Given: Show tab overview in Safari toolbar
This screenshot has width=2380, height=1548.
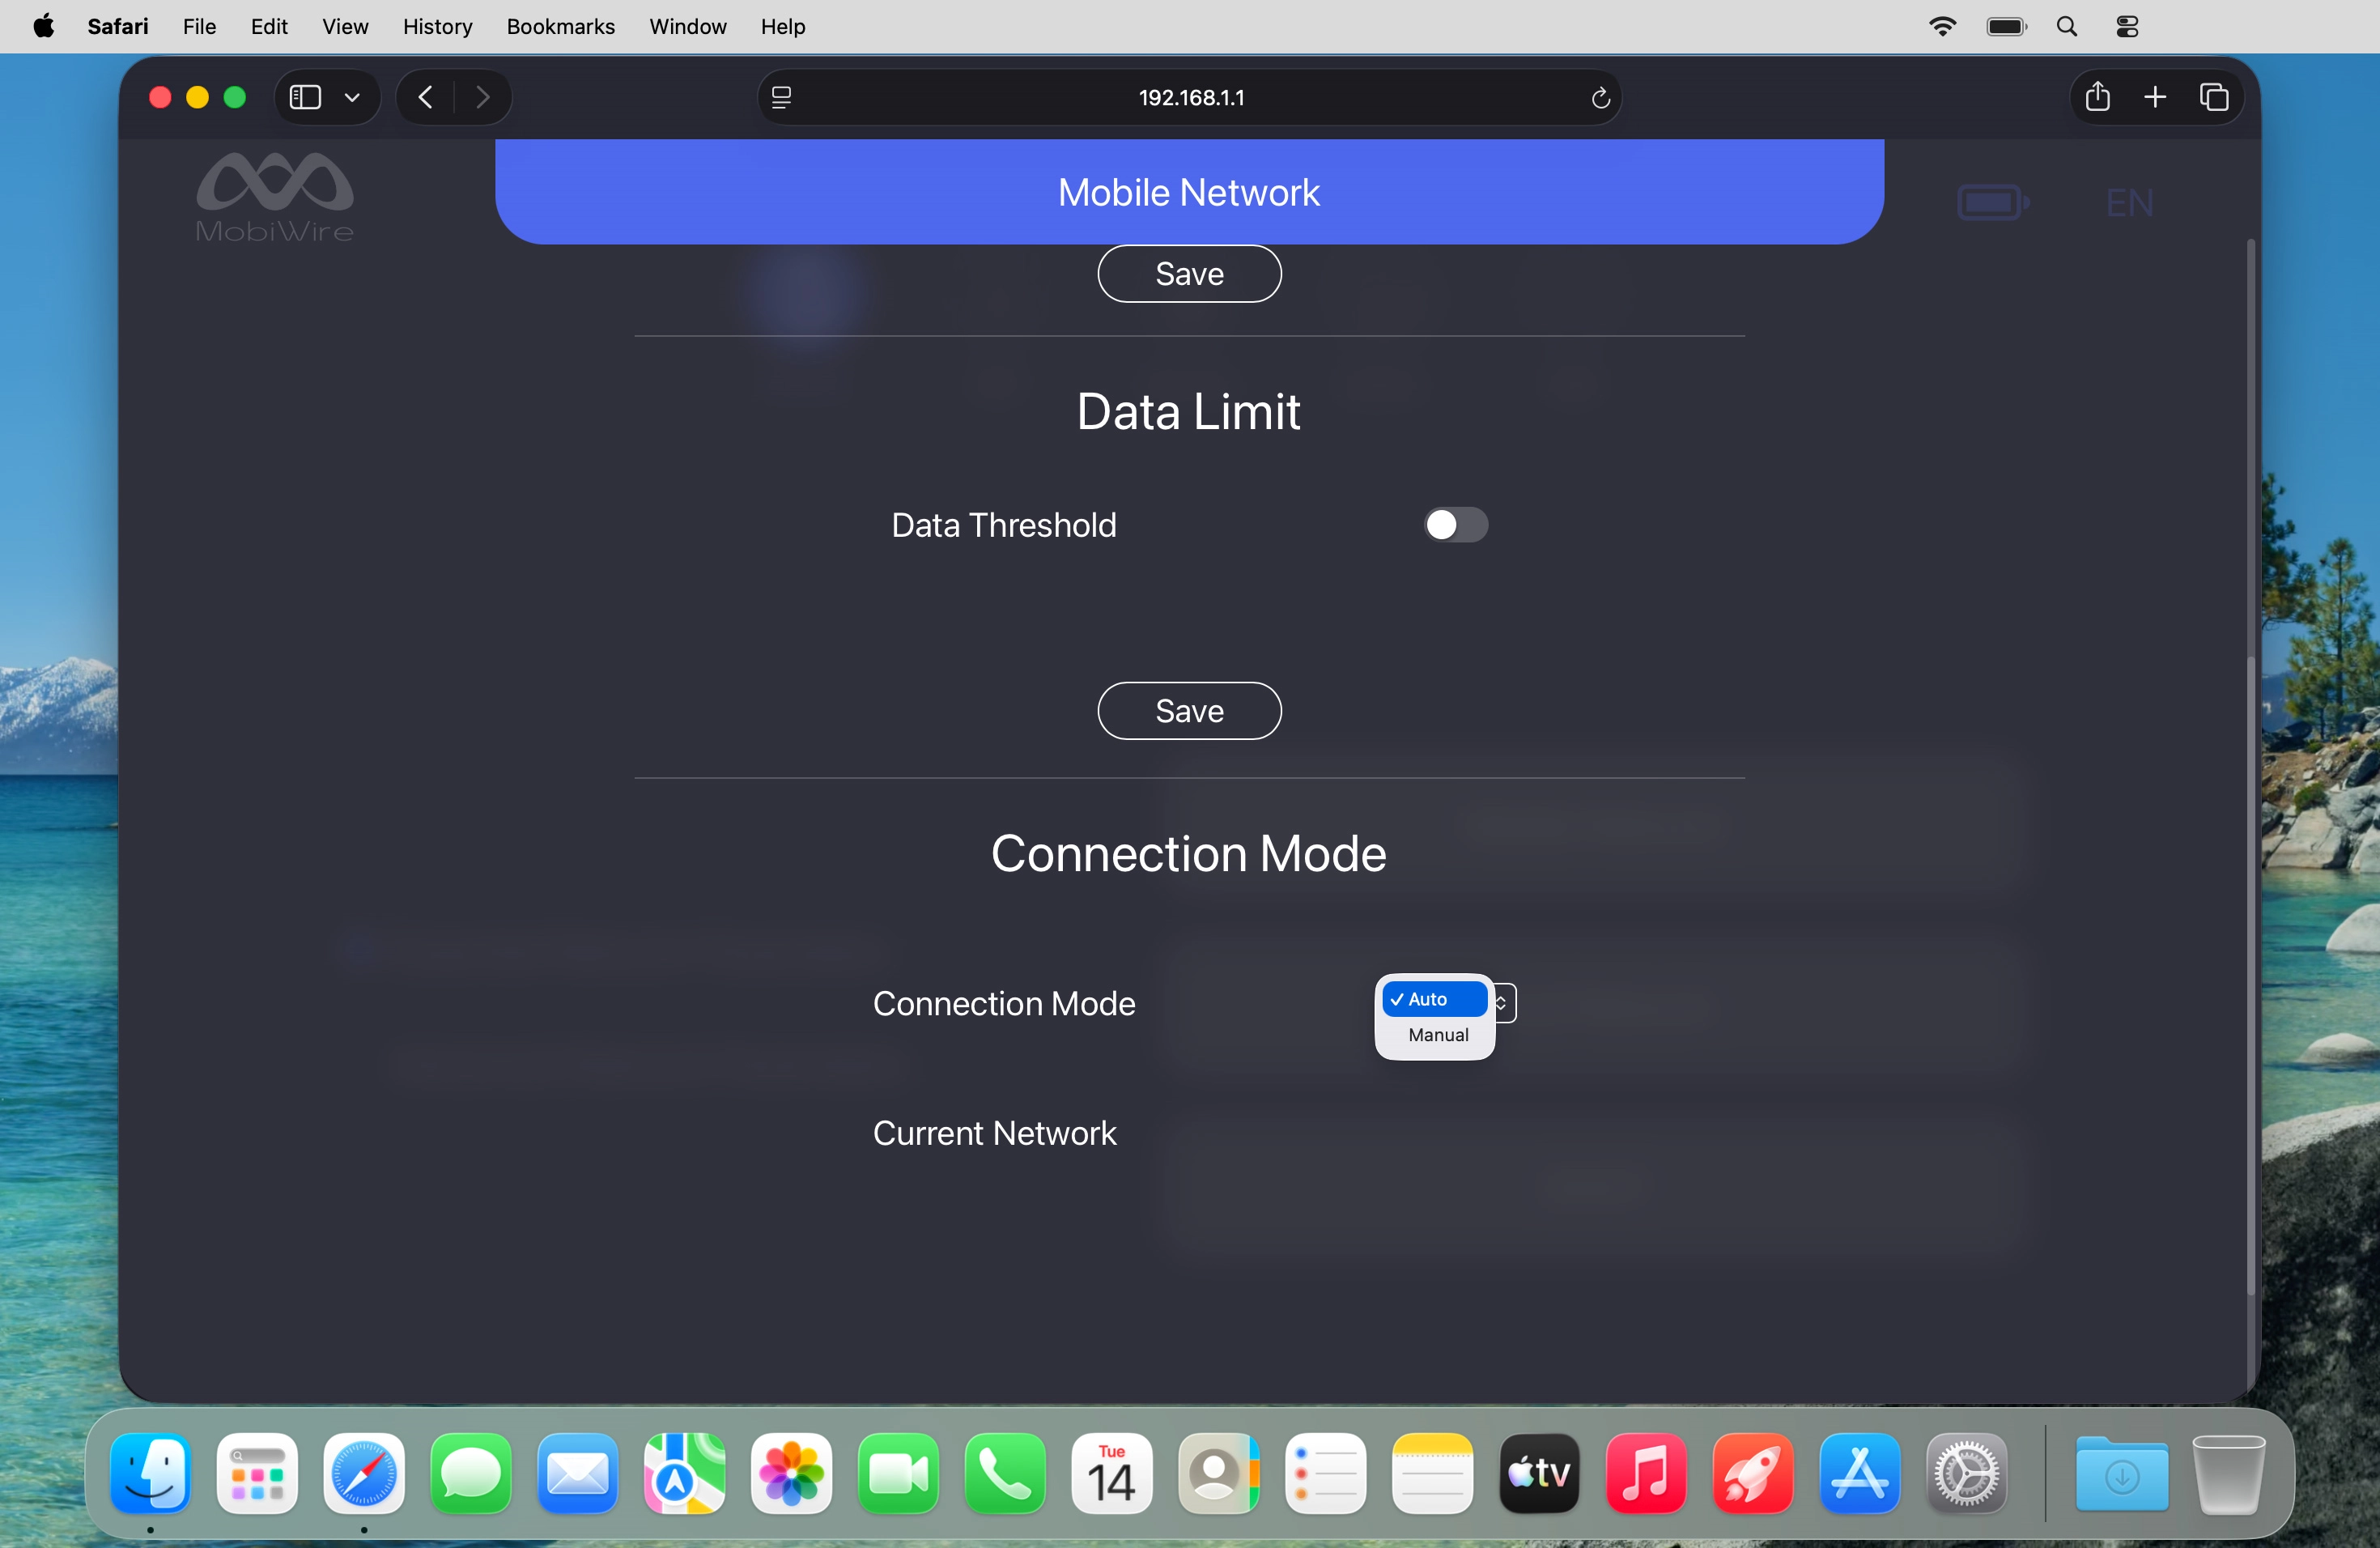Looking at the screenshot, I should (x=2214, y=96).
